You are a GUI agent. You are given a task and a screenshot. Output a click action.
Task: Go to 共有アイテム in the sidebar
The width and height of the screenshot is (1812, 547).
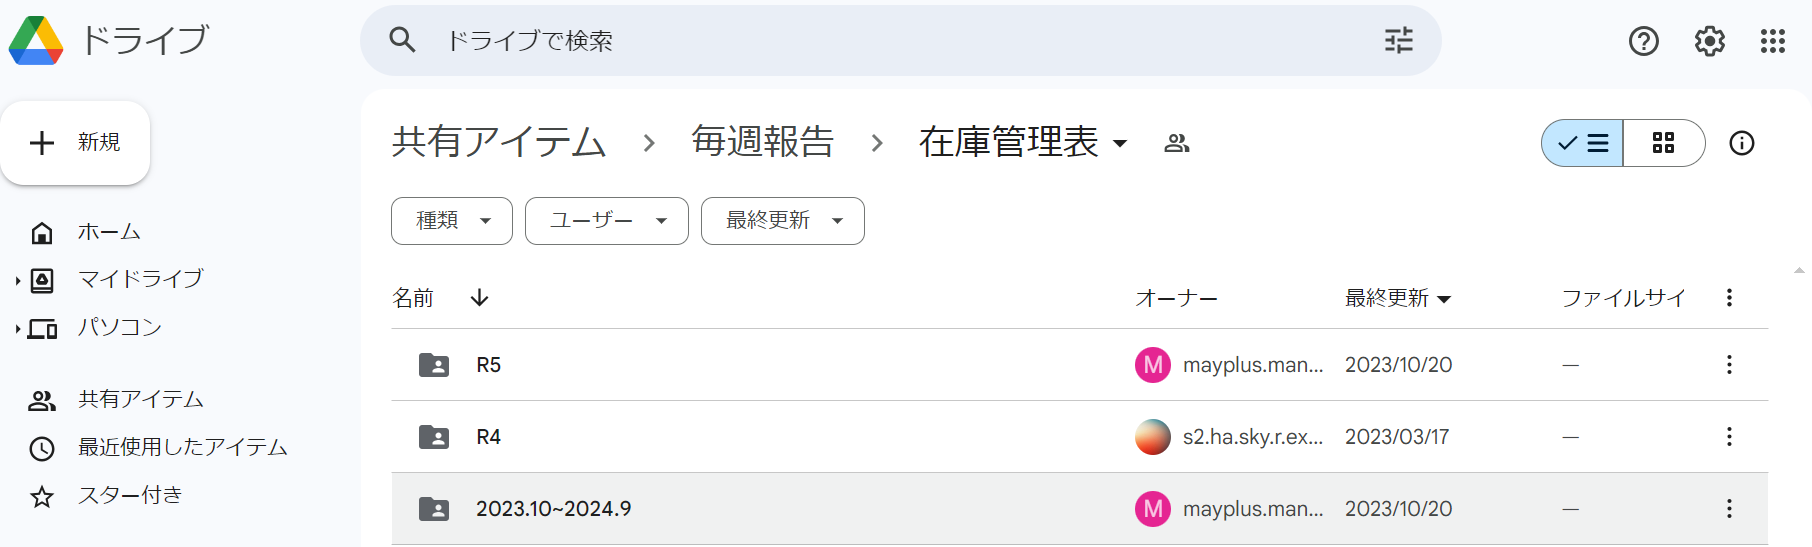(140, 400)
